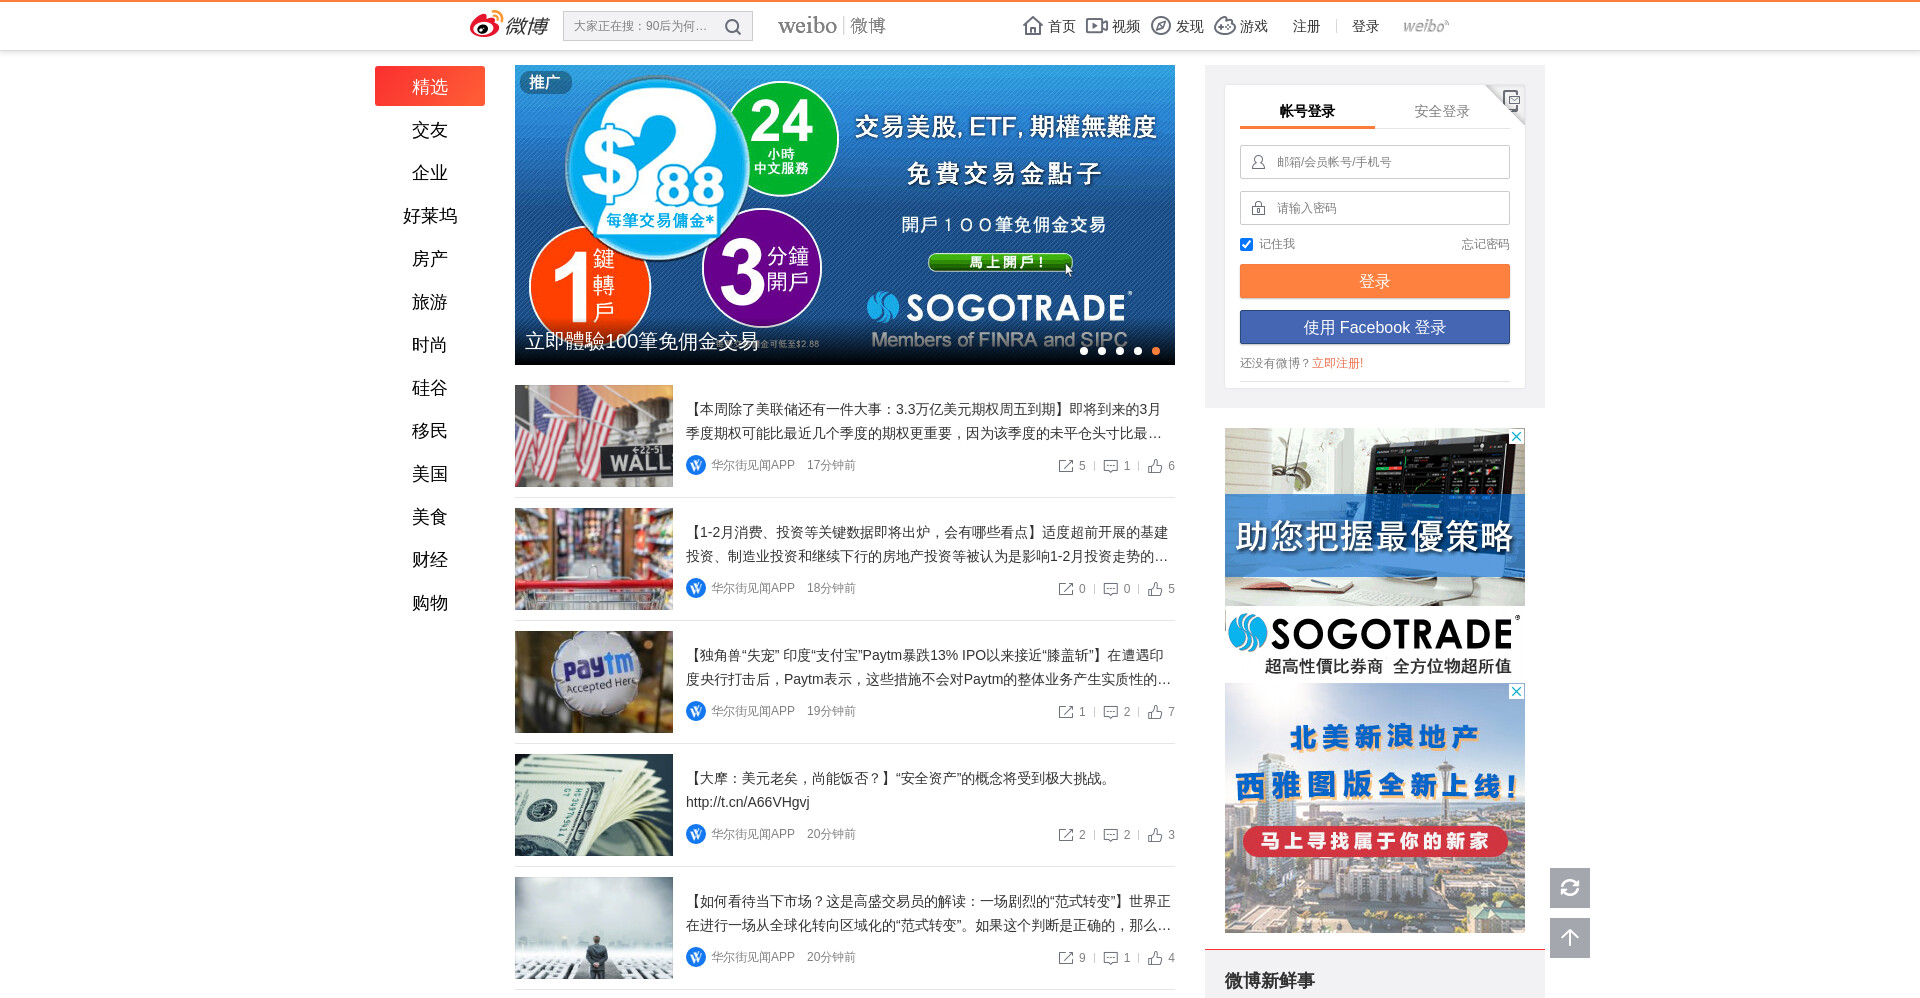
Task: Select 硅谷 category in sidebar
Action: (x=430, y=388)
